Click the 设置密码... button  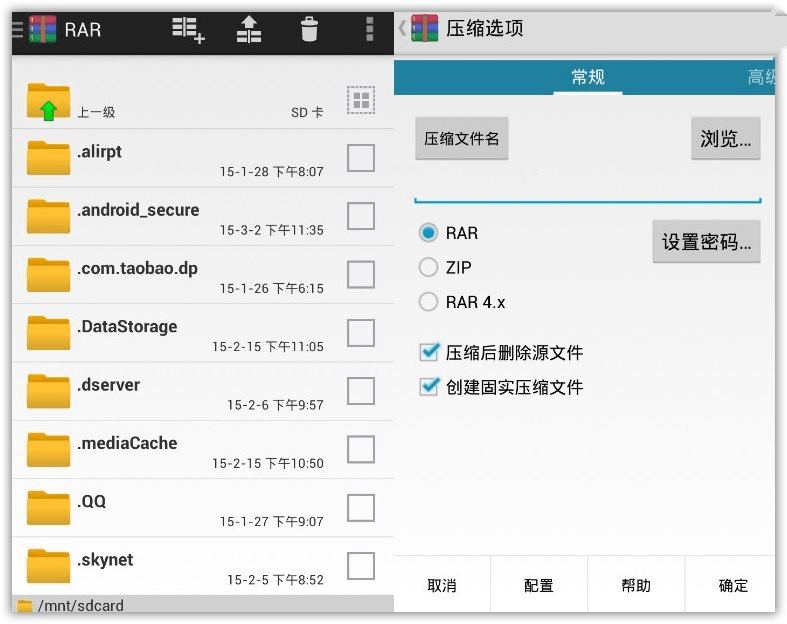coord(706,241)
